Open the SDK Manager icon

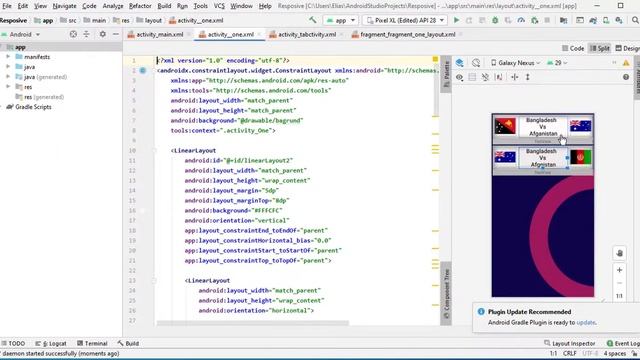619,20
